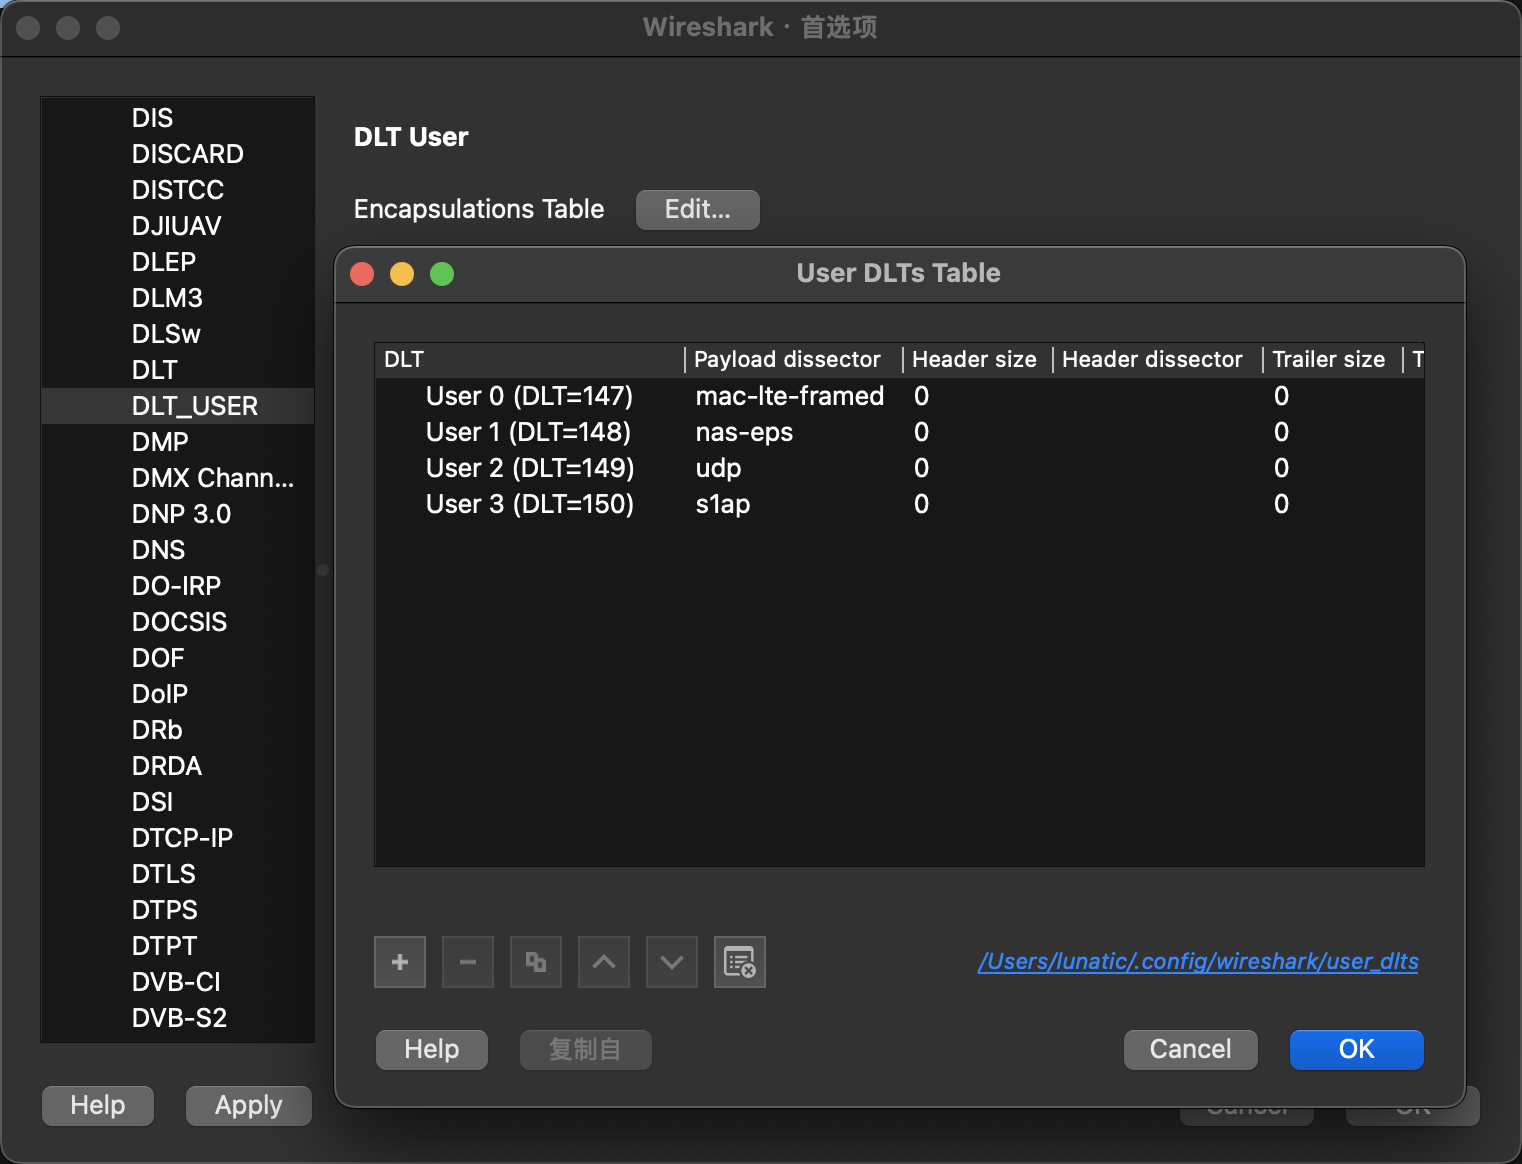The width and height of the screenshot is (1522, 1164).
Task: Select DTPT in the protocol list
Action: 178,946
